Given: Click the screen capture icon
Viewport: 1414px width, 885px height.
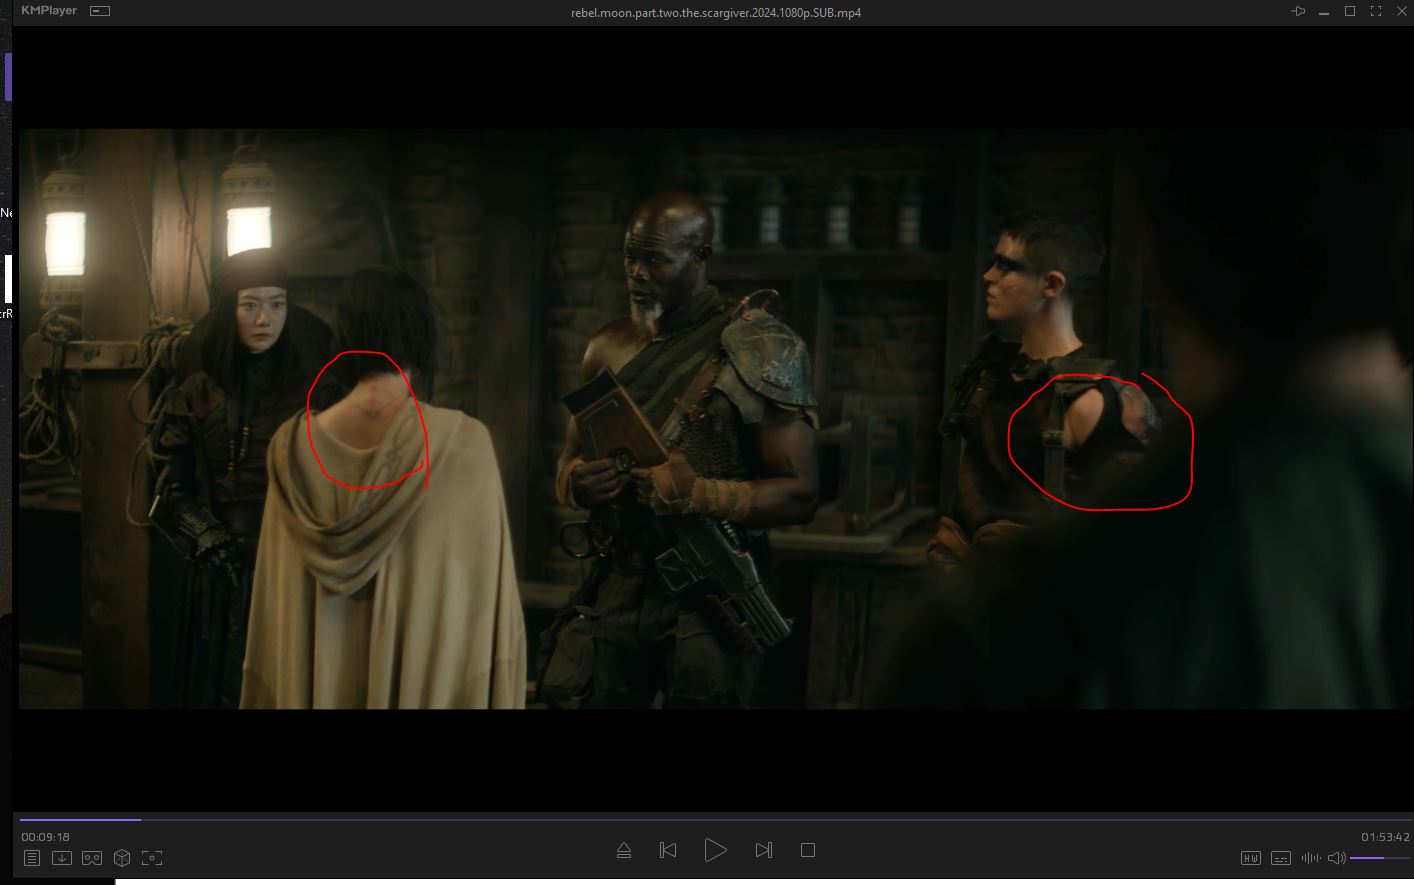Looking at the screenshot, I should [152, 858].
